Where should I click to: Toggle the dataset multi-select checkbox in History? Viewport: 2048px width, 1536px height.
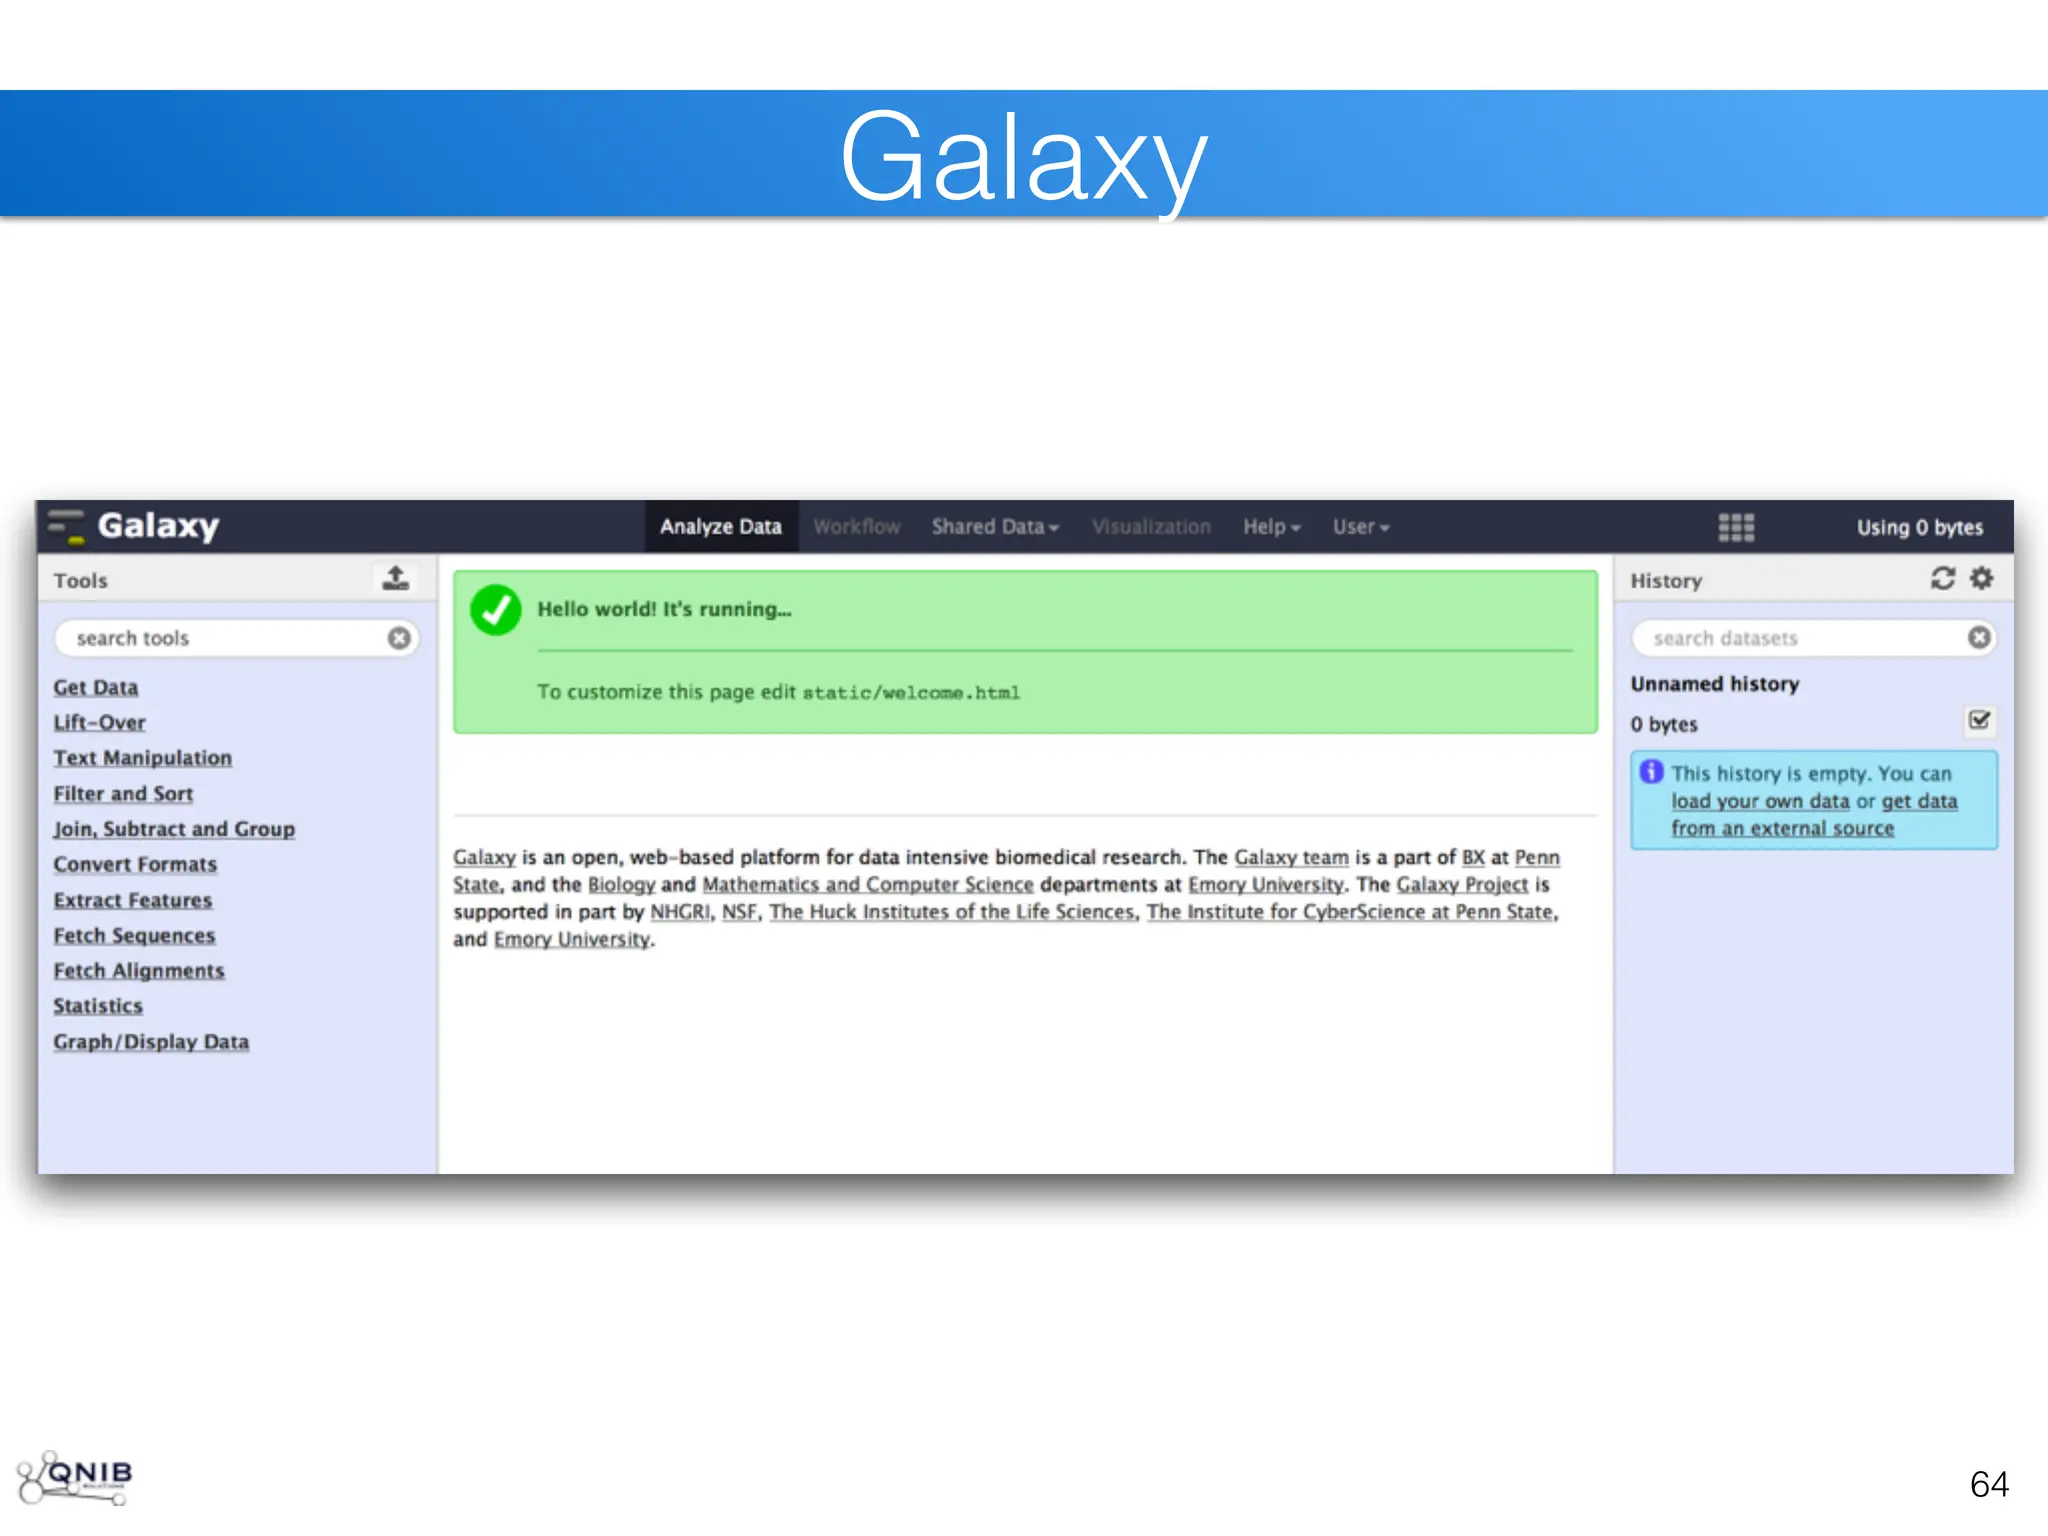[1979, 721]
